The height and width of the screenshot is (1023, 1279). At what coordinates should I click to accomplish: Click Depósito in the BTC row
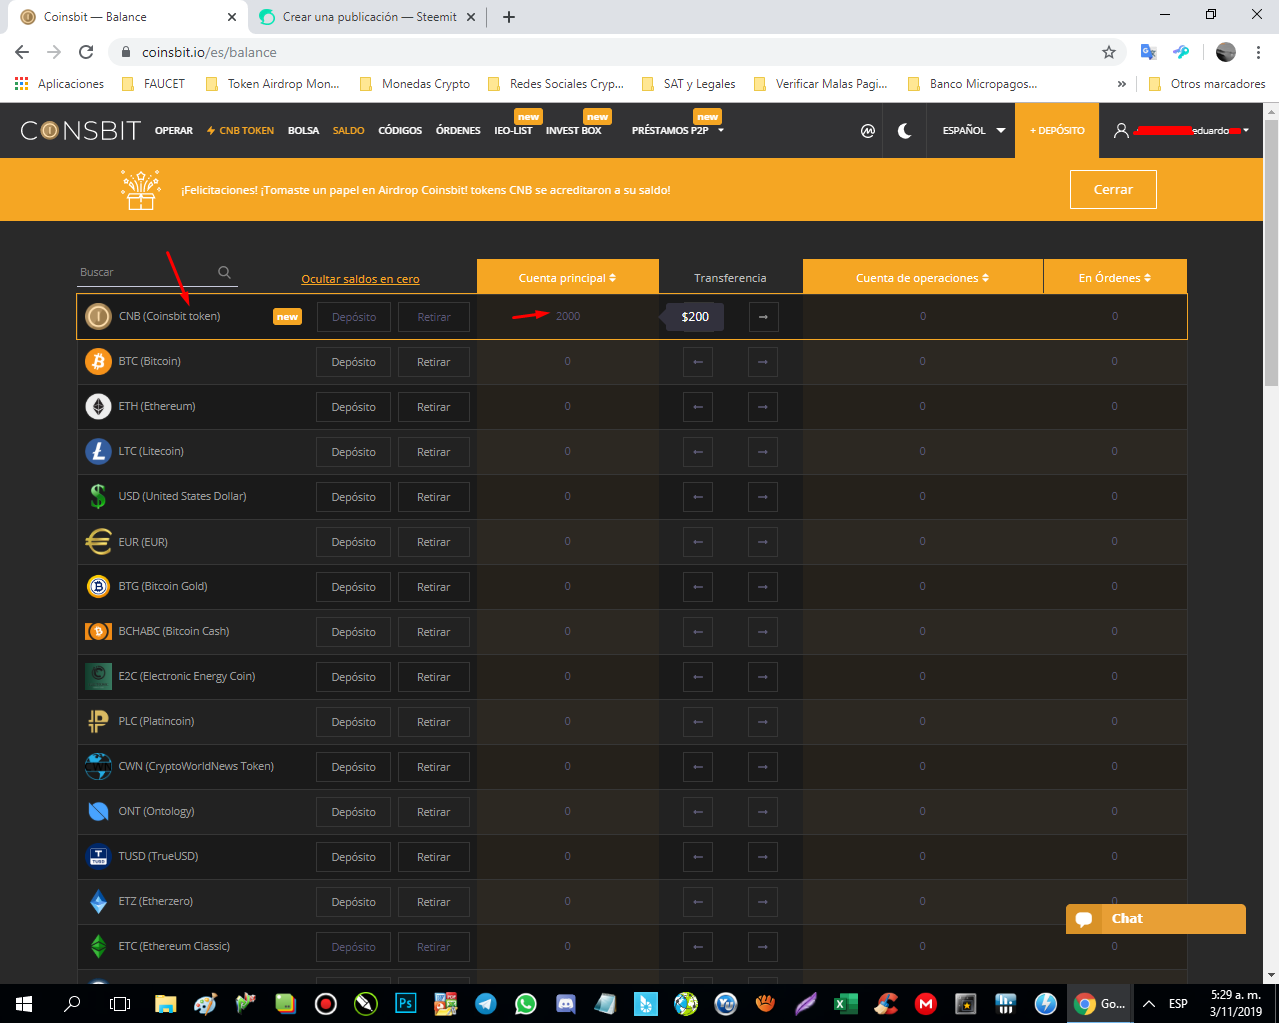point(353,362)
